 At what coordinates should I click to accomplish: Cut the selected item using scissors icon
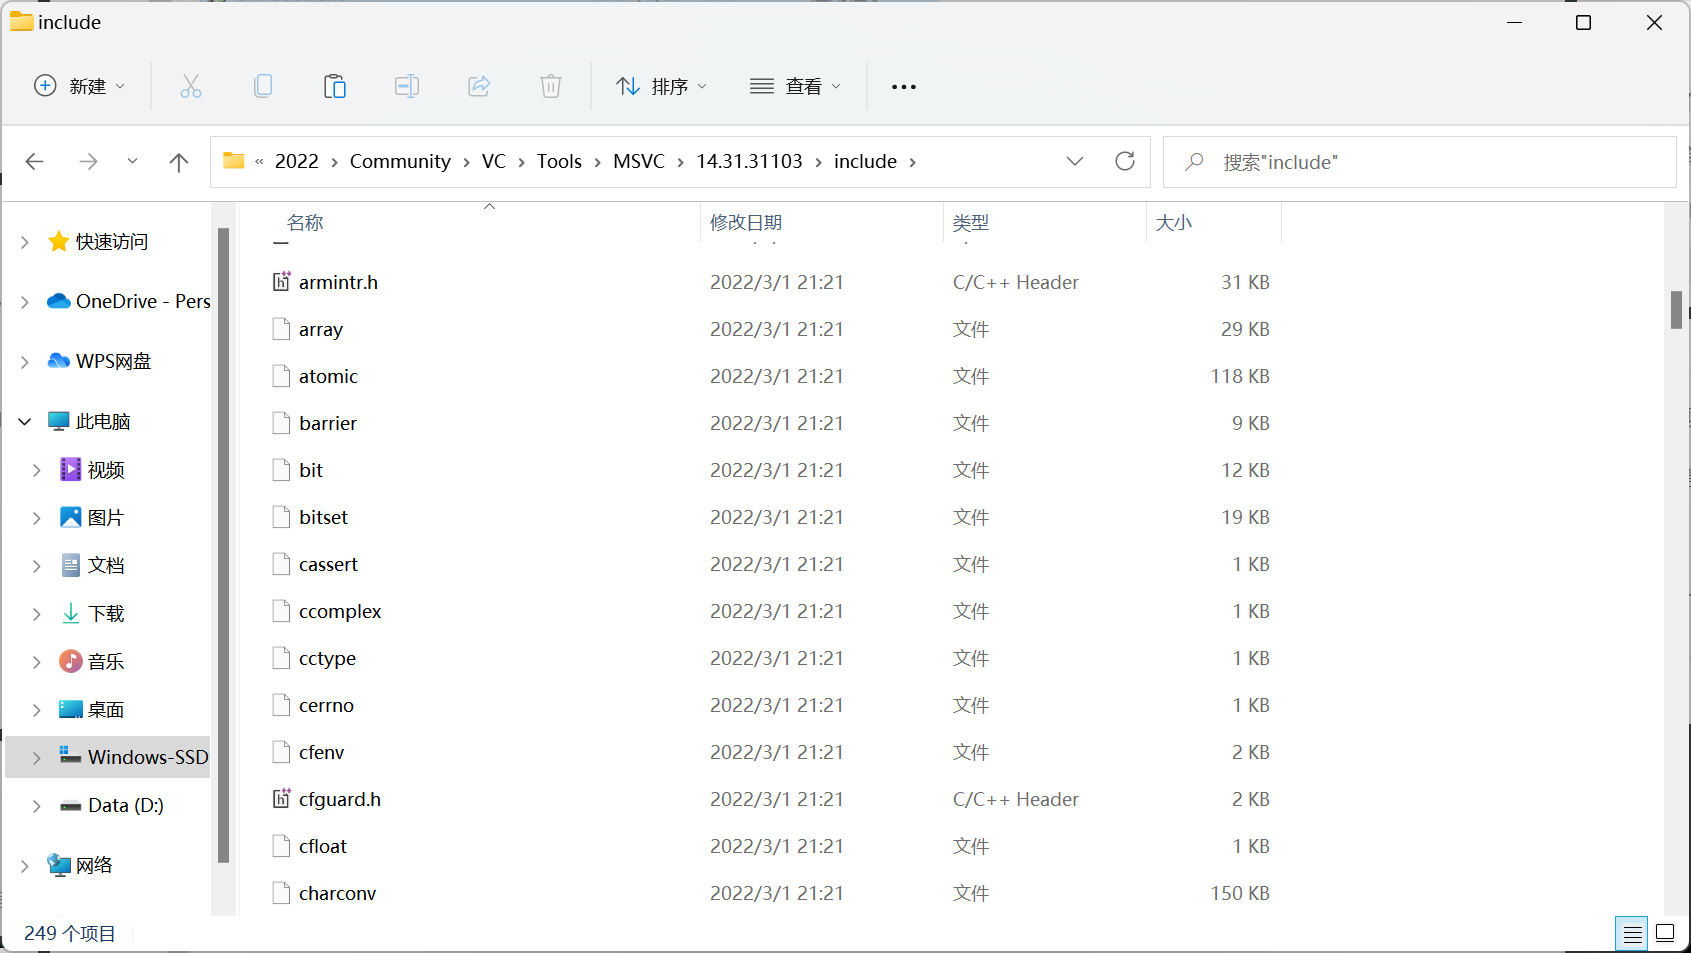[x=191, y=86]
